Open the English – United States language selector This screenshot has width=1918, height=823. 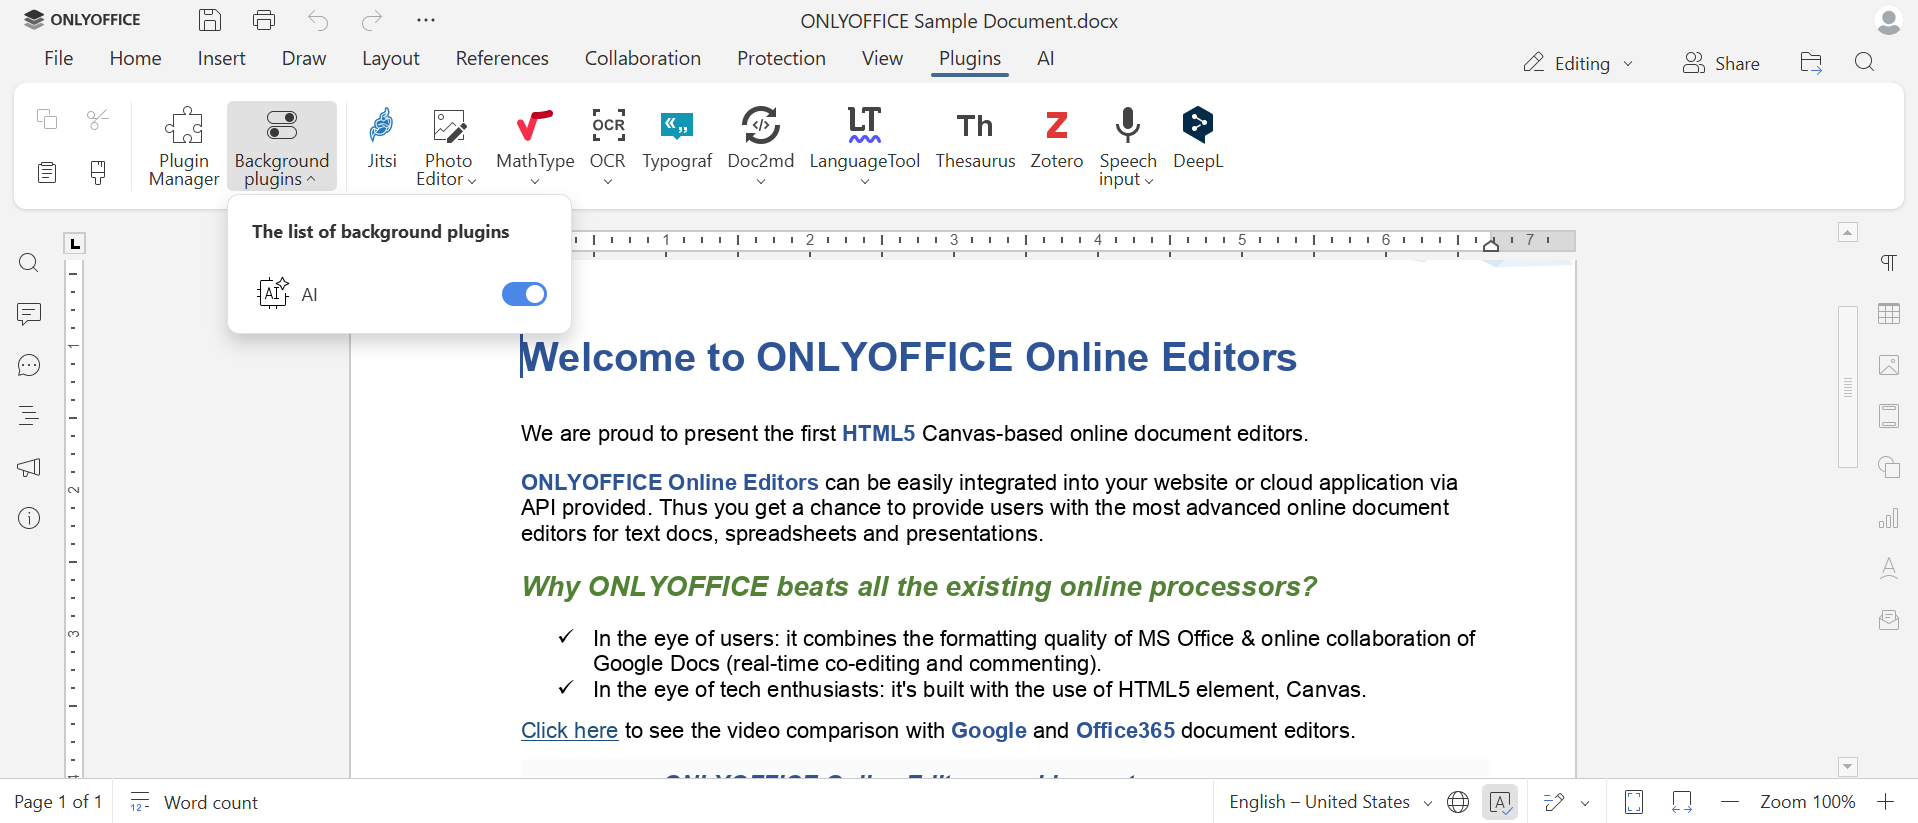[1330, 802]
